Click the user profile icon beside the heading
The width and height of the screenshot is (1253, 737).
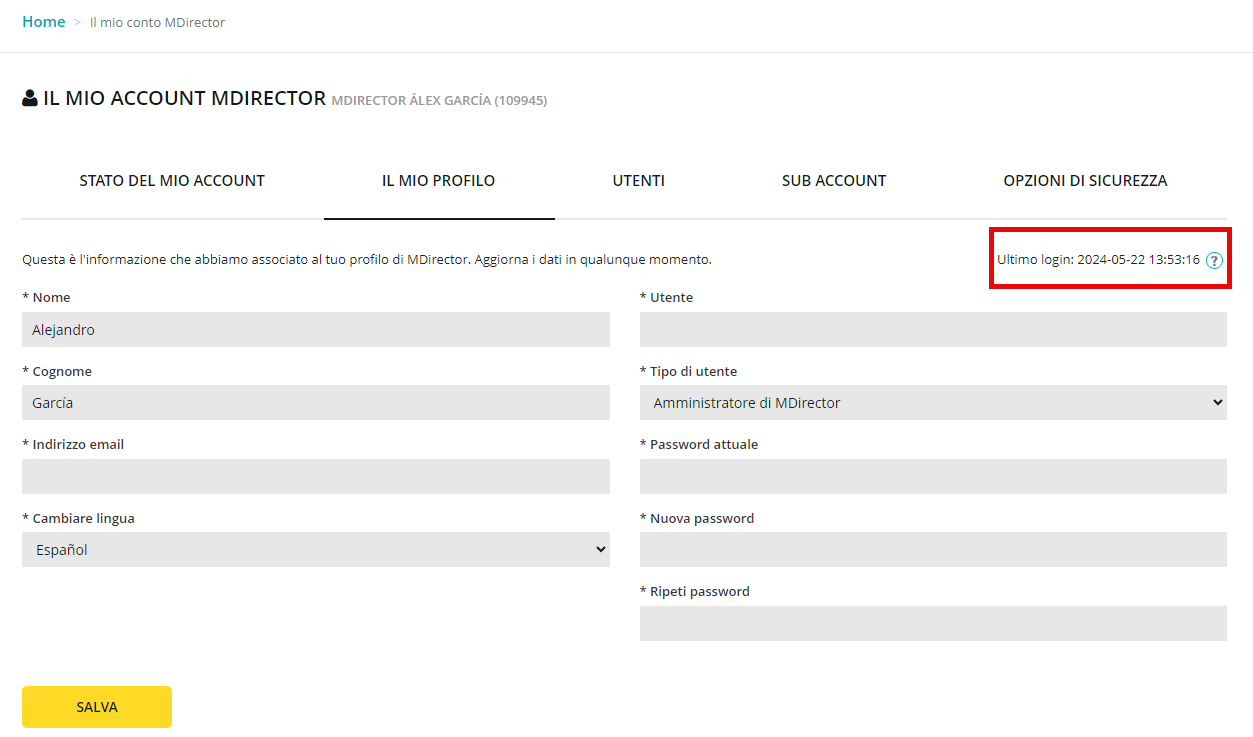point(30,98)
